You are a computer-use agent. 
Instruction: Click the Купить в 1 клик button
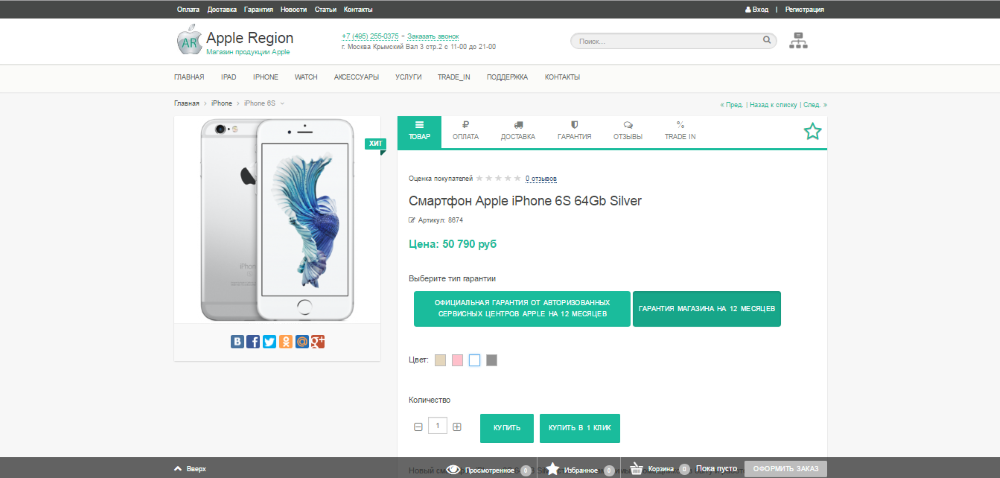click(x=580, y=427)
